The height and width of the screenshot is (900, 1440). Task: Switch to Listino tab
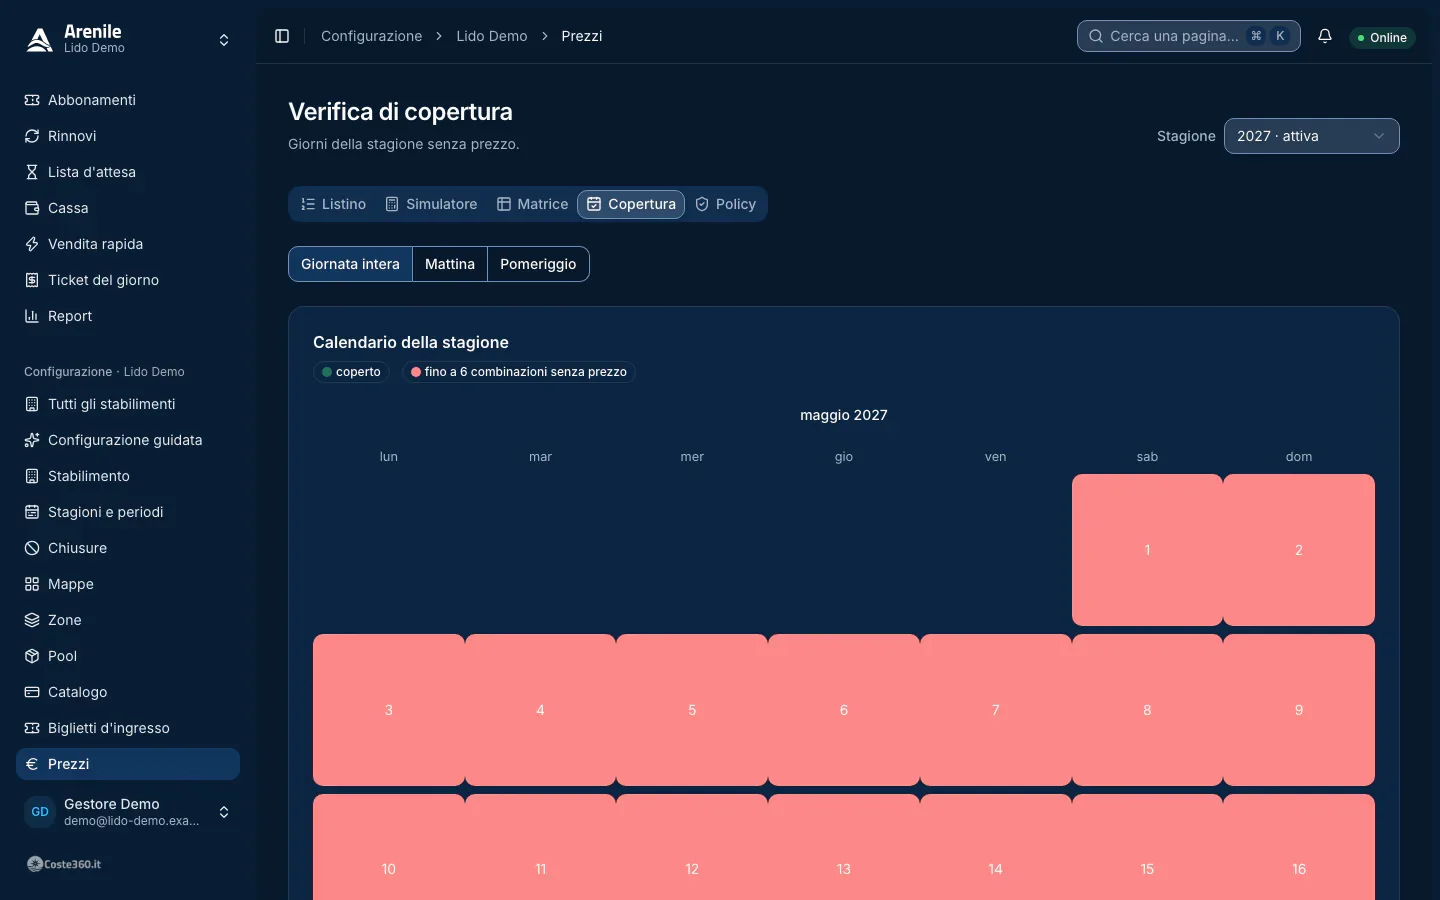click(333, 204)
